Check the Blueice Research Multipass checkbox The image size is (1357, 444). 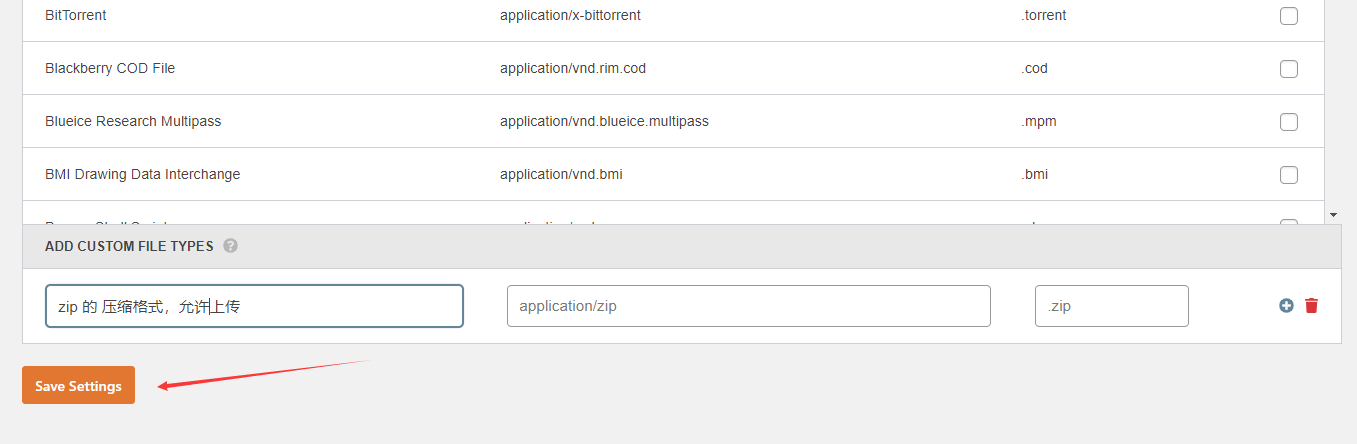[x=1289, y=122]
